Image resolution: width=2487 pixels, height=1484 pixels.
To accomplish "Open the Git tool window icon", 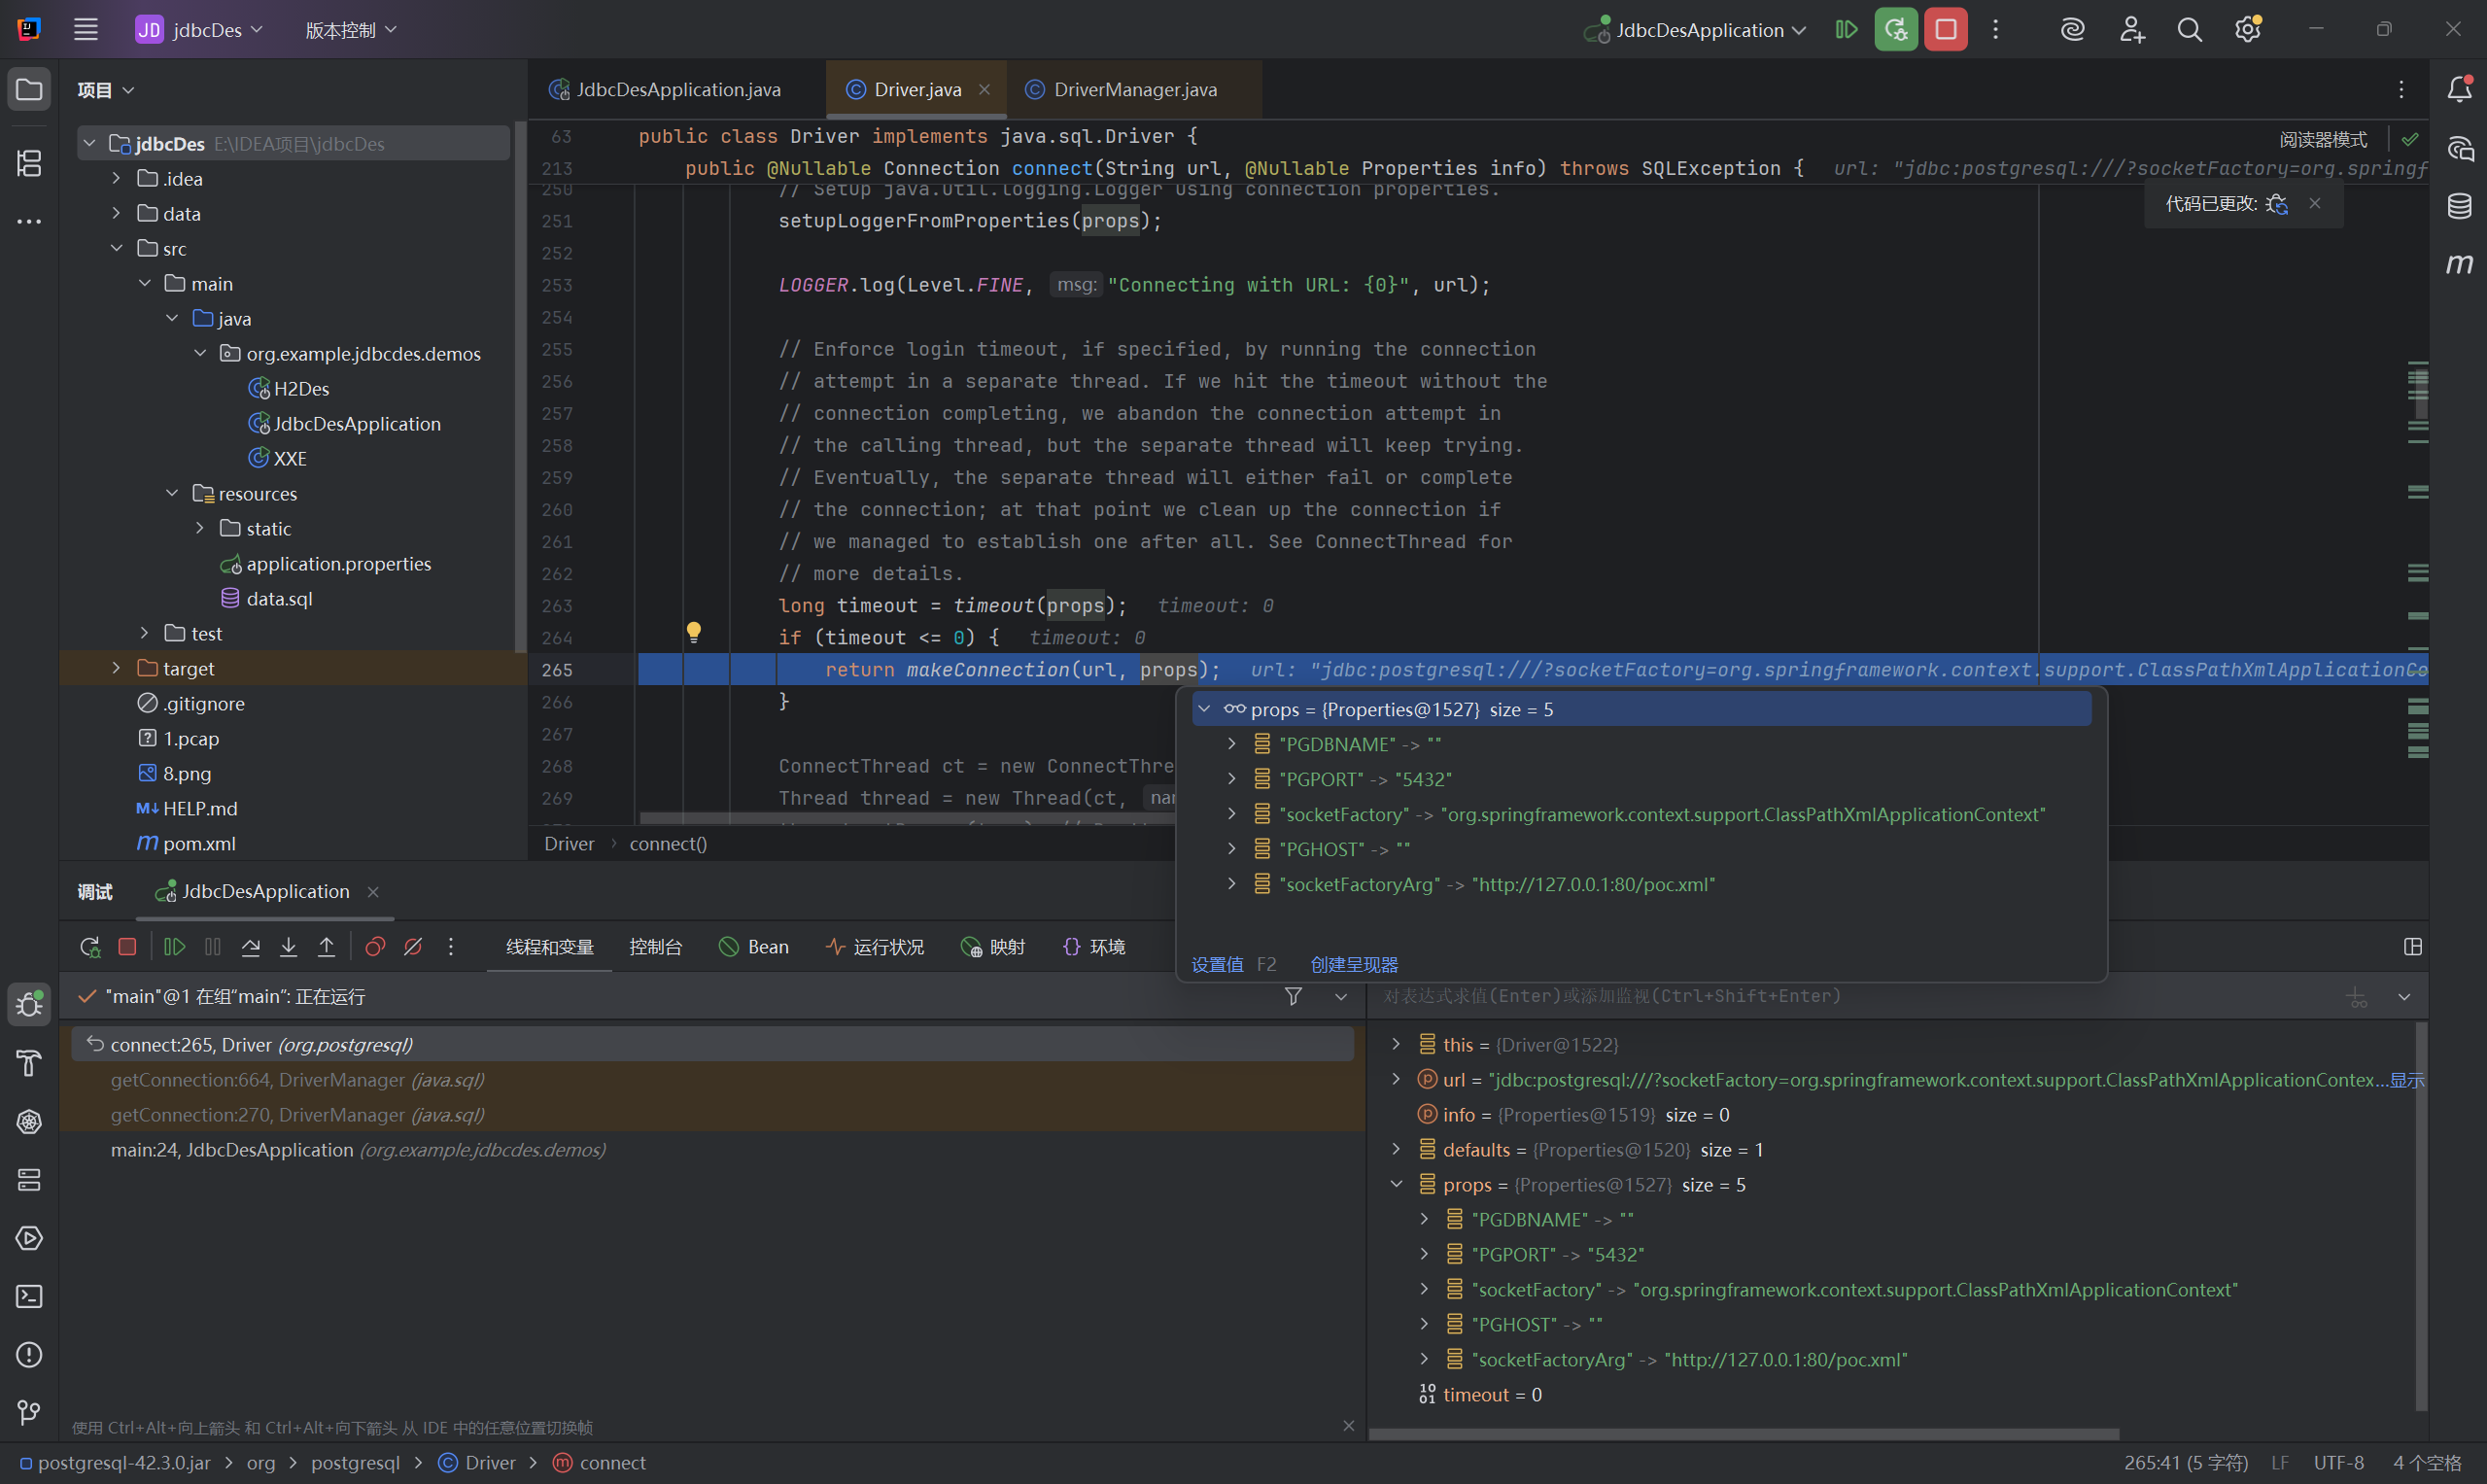I will 29,1412.
